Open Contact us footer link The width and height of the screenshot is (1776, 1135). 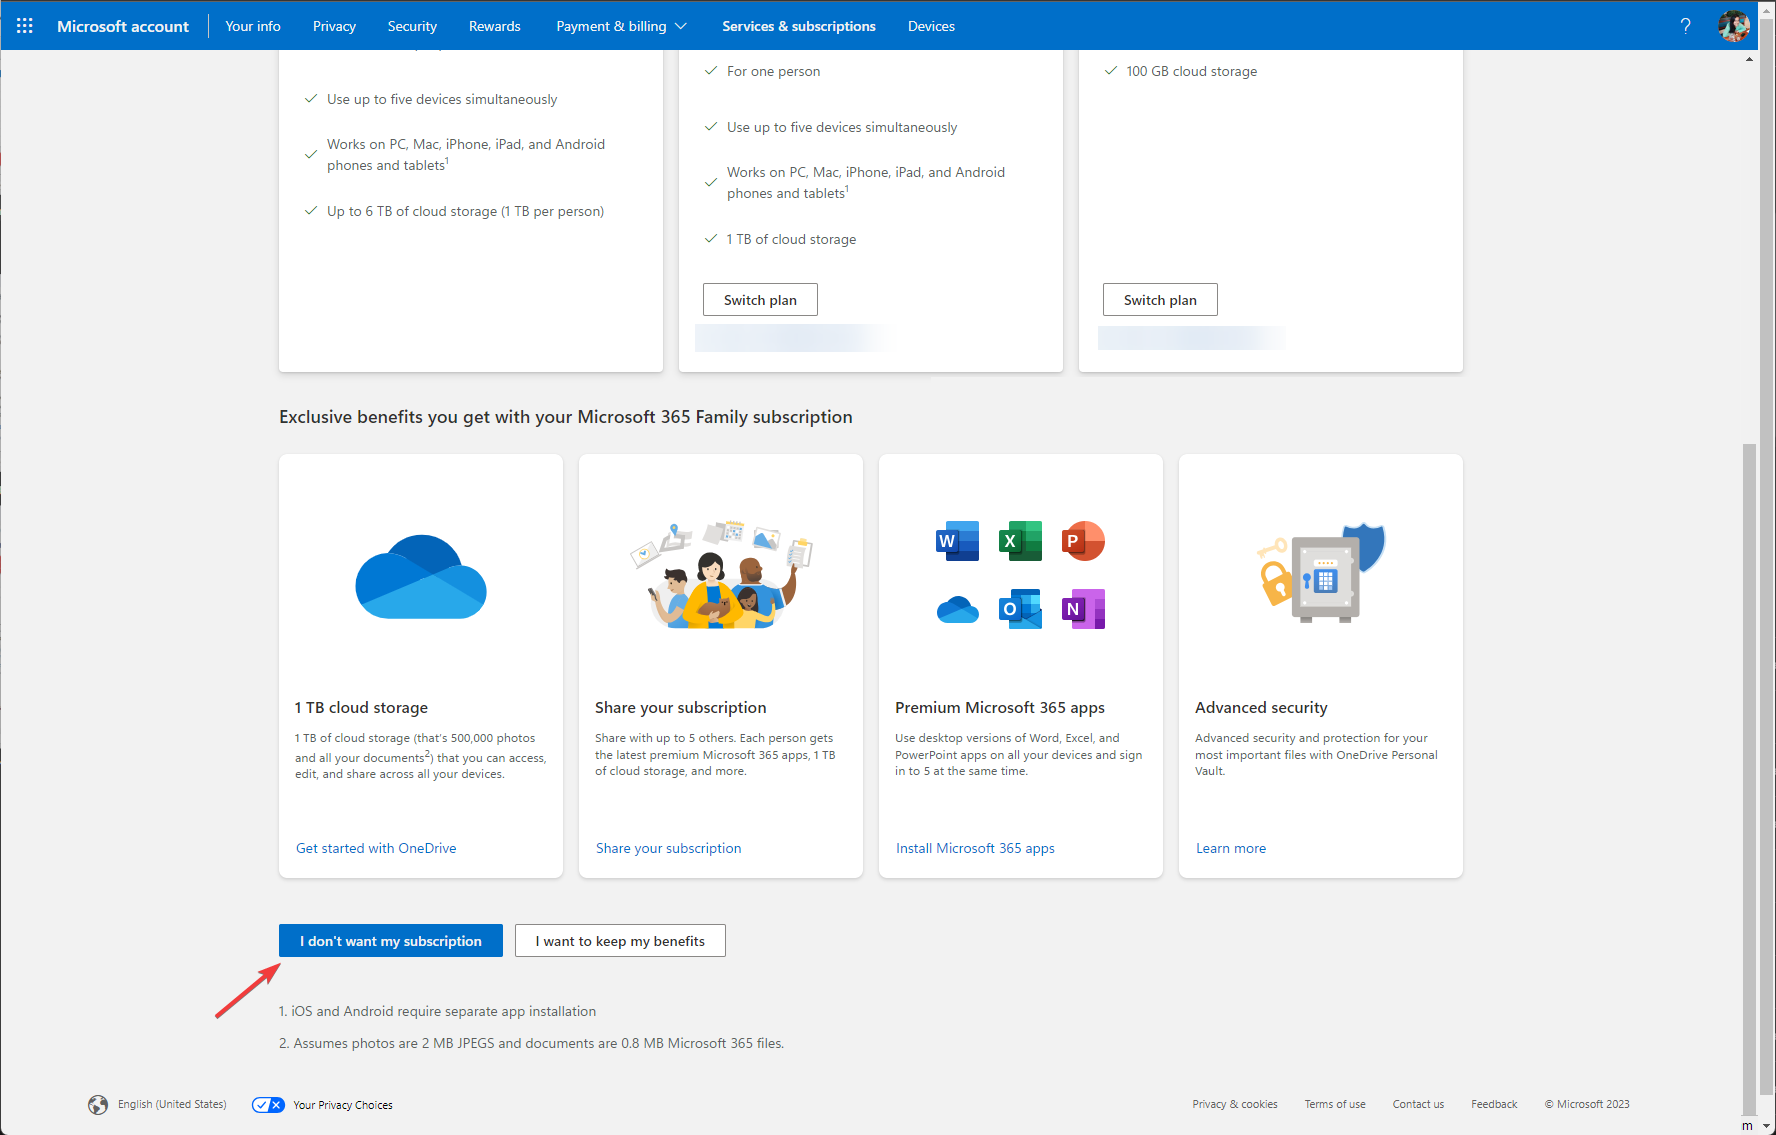[1418, 1105]
